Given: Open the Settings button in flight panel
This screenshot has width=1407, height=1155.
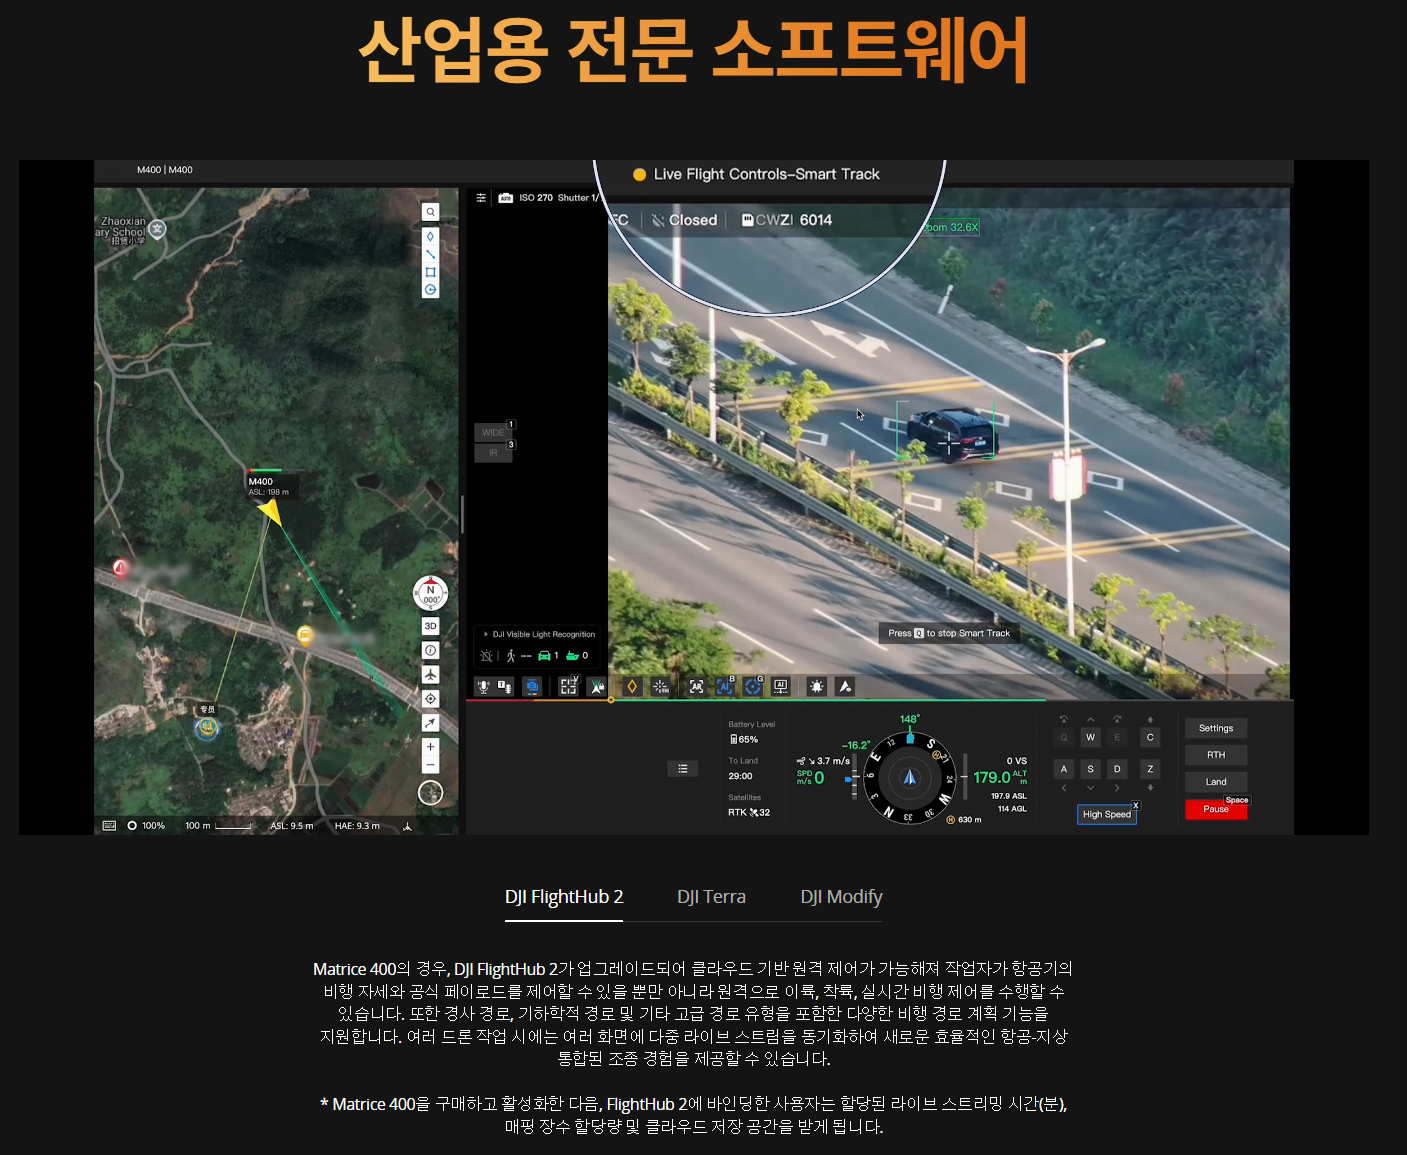Looking at the screenshot, I should point(1216,728).
